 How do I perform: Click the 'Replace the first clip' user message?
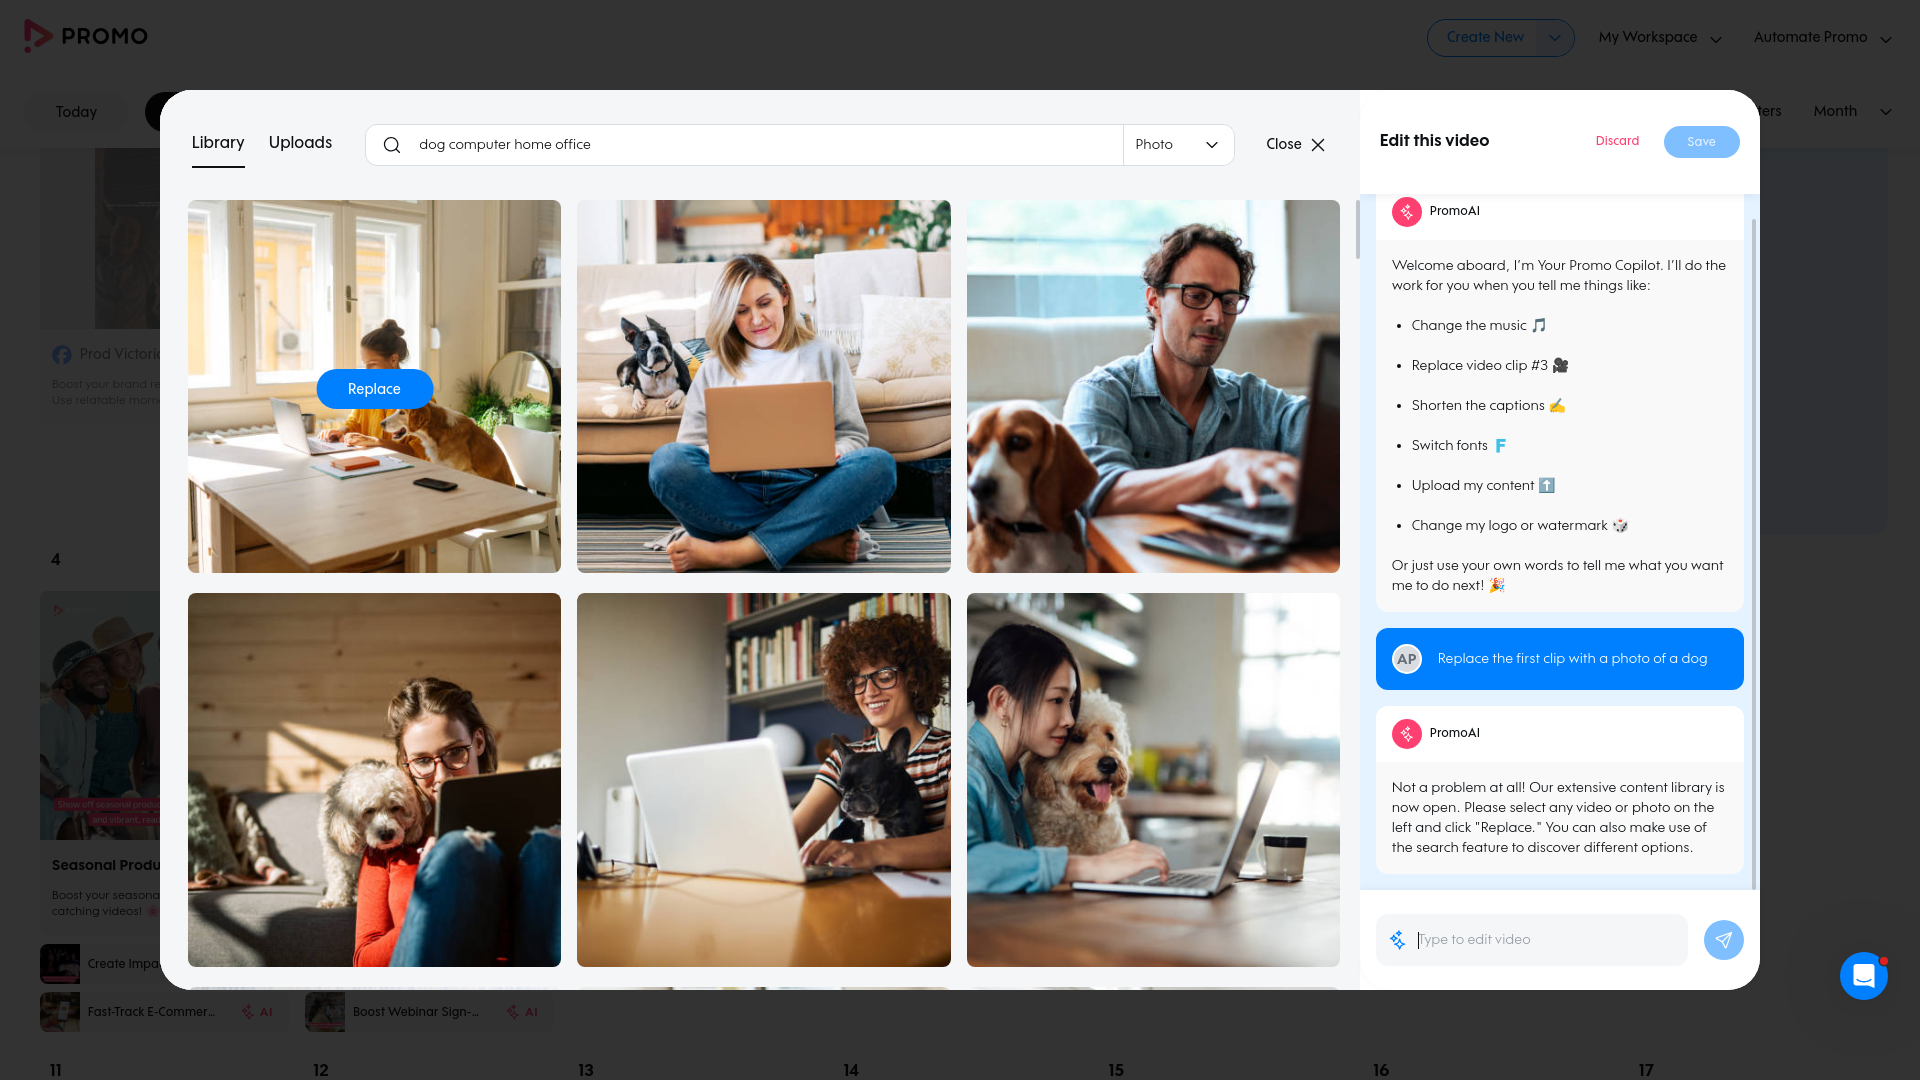(1559, 659)
